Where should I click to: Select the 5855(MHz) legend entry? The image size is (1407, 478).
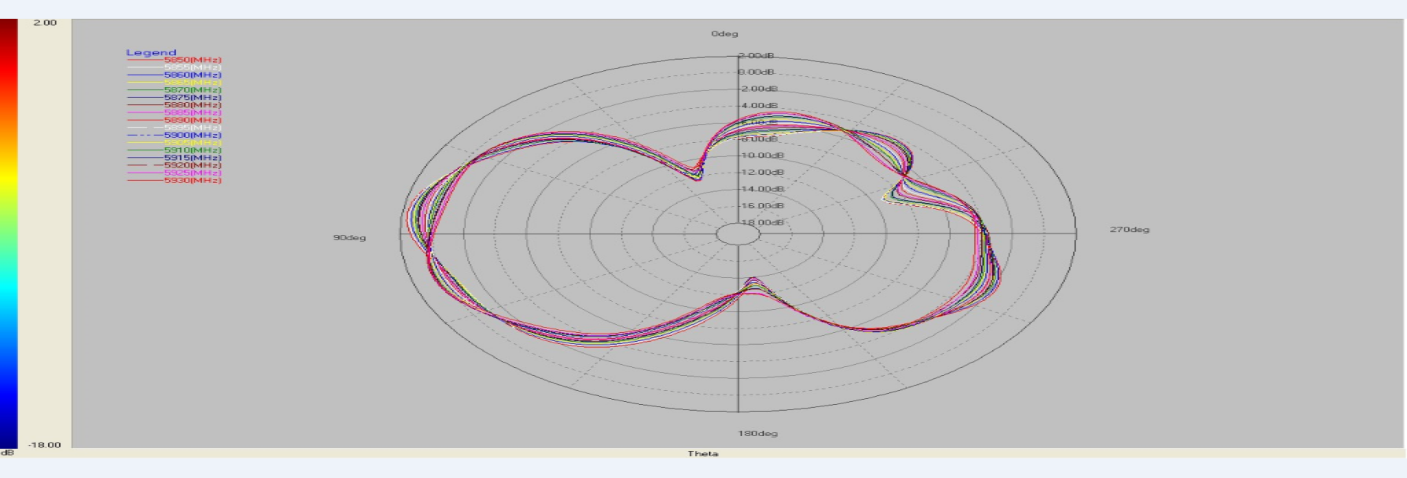174,67
